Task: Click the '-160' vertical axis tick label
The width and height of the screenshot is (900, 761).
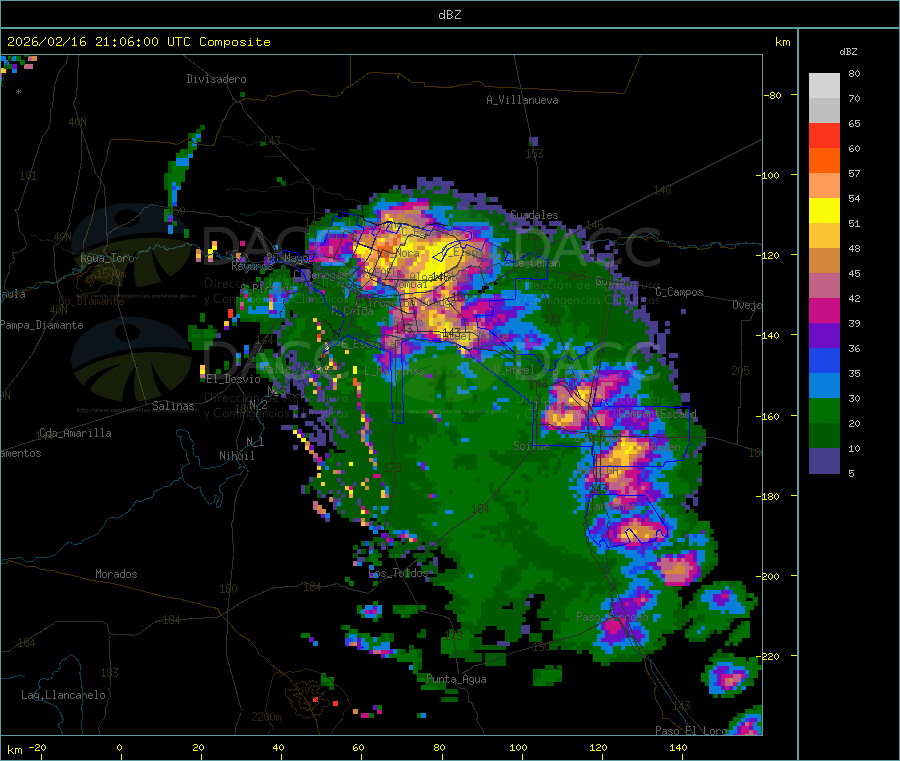Action: point(768,416)
